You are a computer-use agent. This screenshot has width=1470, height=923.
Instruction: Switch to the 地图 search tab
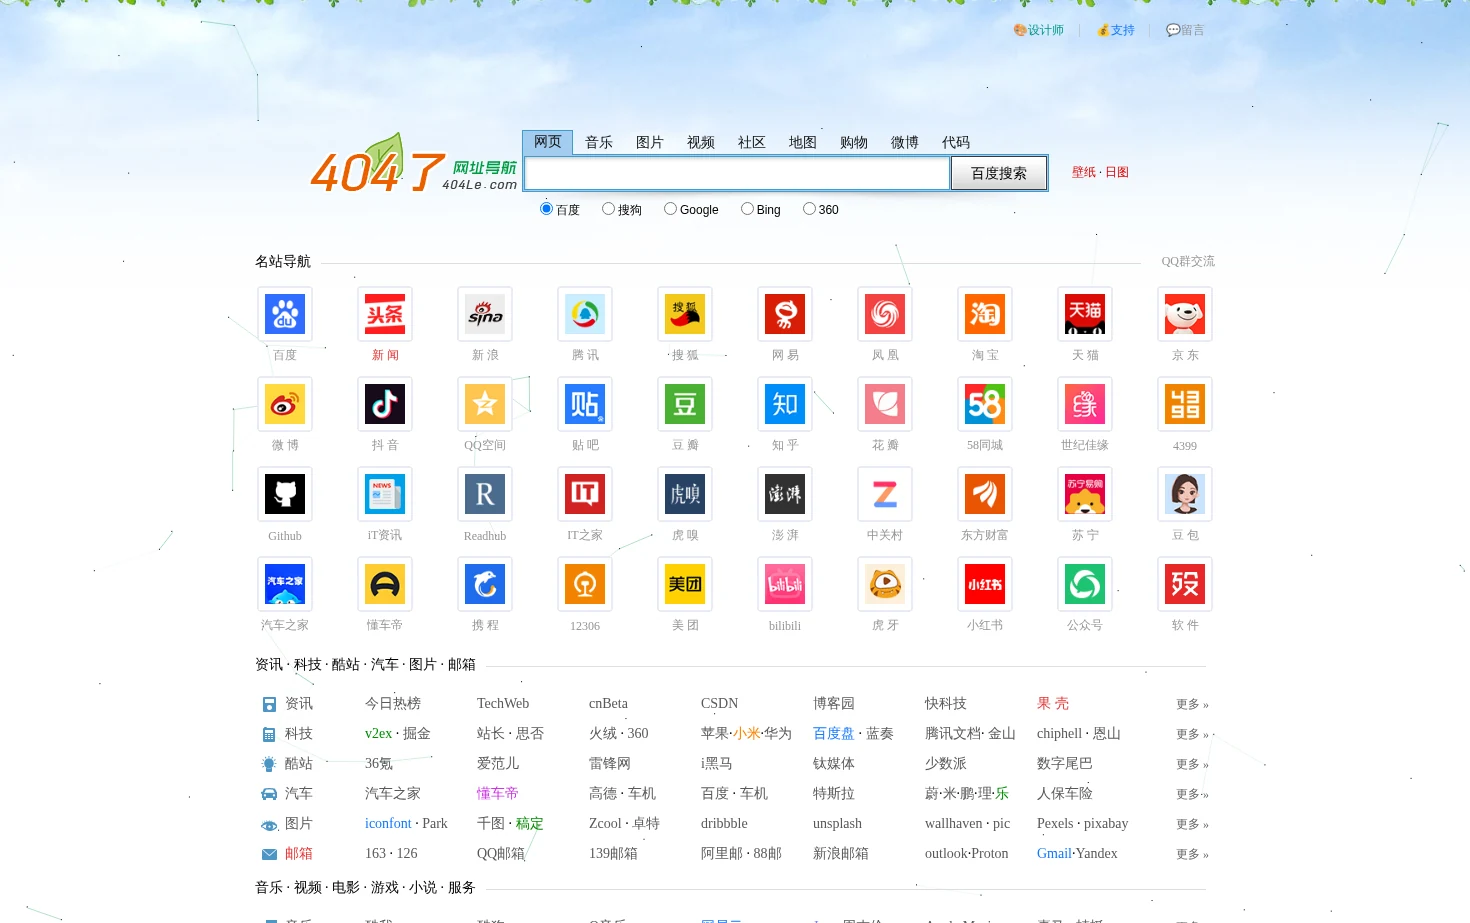[x=803, y=142]
